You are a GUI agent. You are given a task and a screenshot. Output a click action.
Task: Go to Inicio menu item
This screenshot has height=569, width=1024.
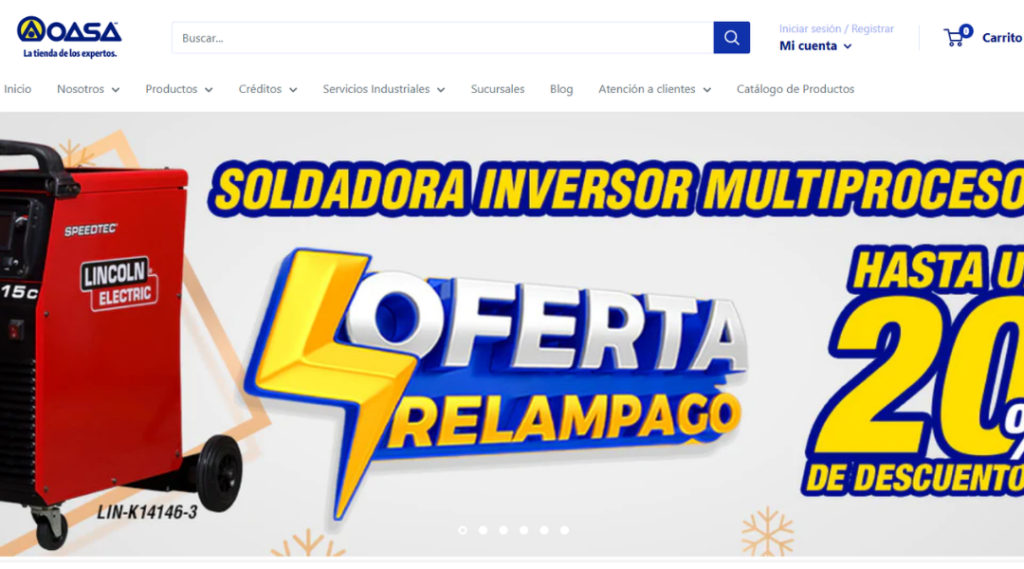coord(18,89)
